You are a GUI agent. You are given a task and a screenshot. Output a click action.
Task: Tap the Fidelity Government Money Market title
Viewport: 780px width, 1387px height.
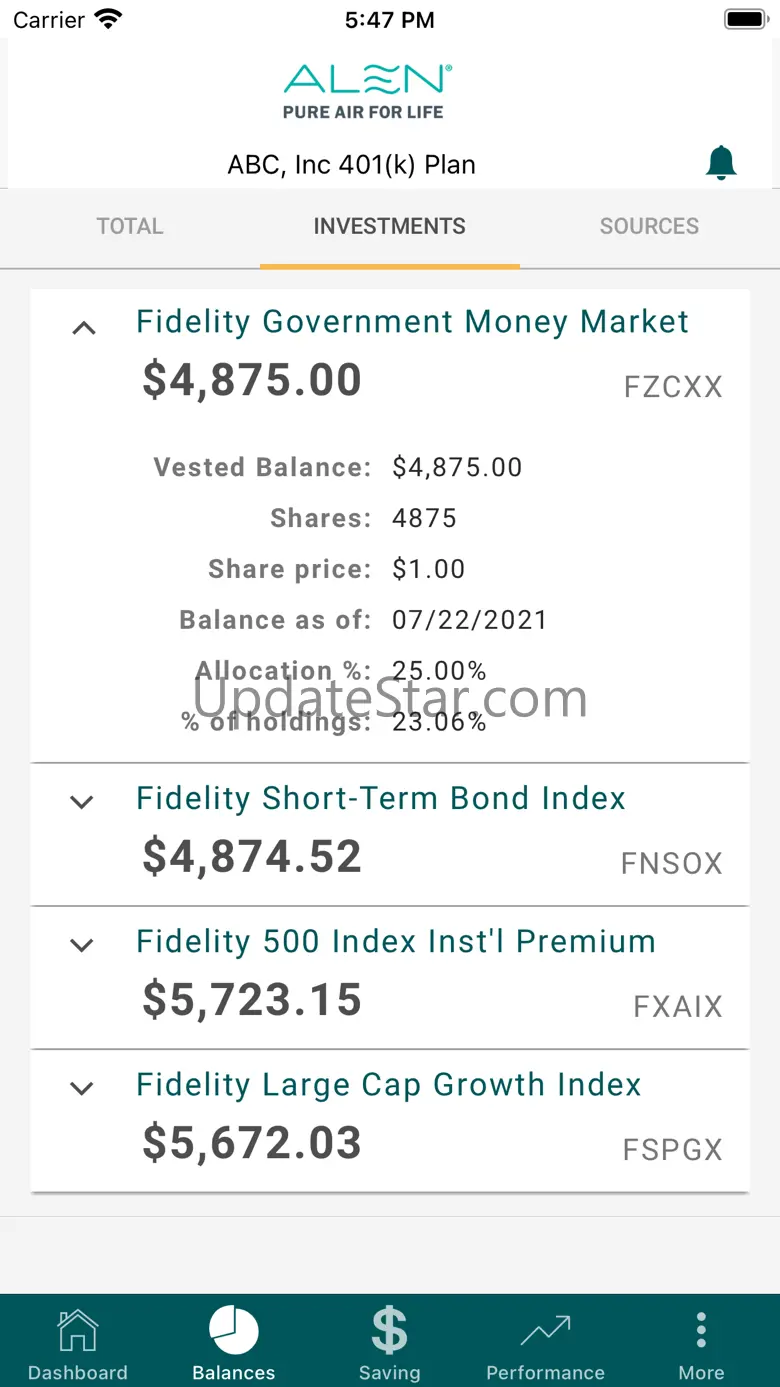(412, 322)
